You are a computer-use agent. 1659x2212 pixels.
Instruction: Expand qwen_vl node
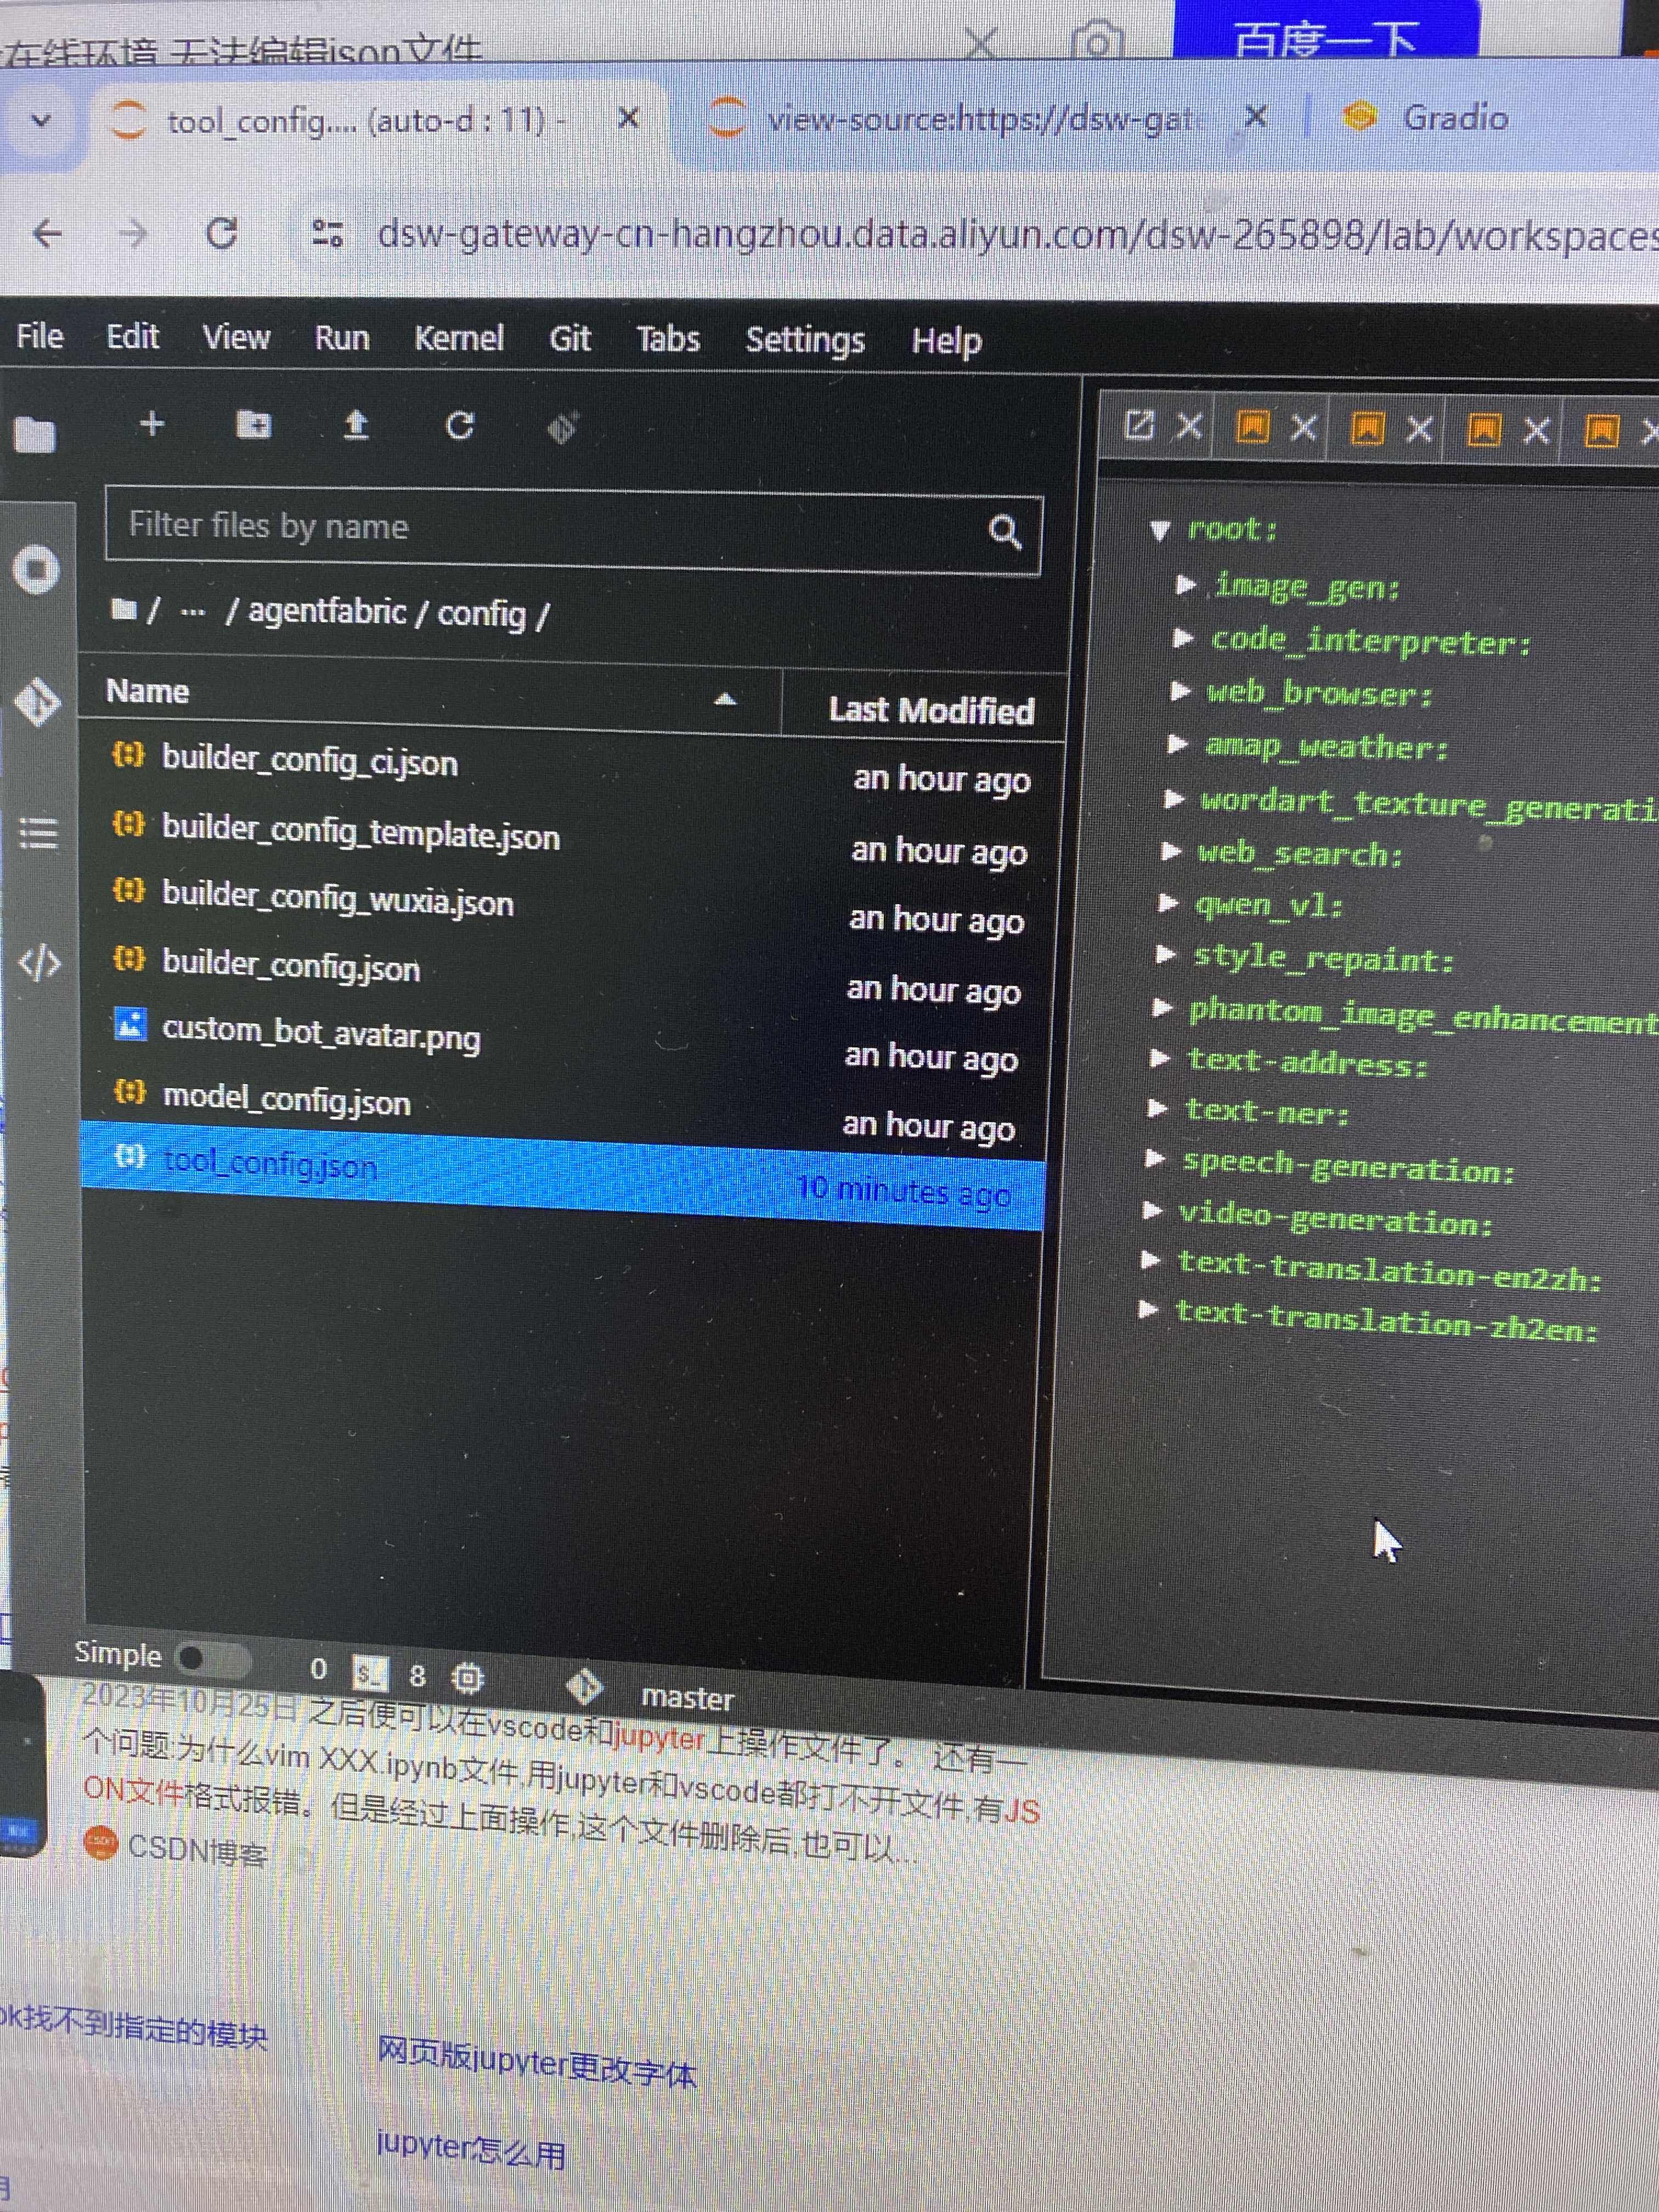1168,902
